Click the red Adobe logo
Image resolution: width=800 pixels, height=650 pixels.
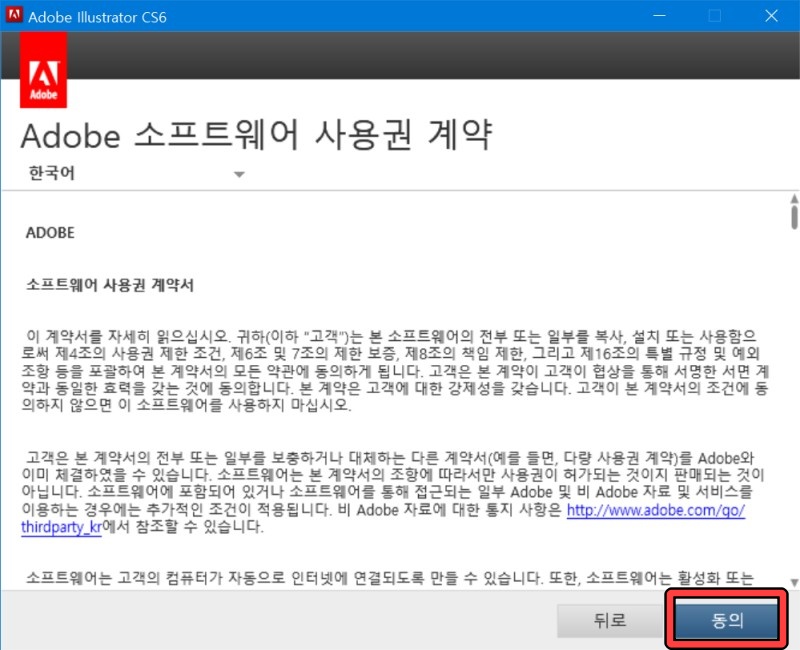point(44,69)
